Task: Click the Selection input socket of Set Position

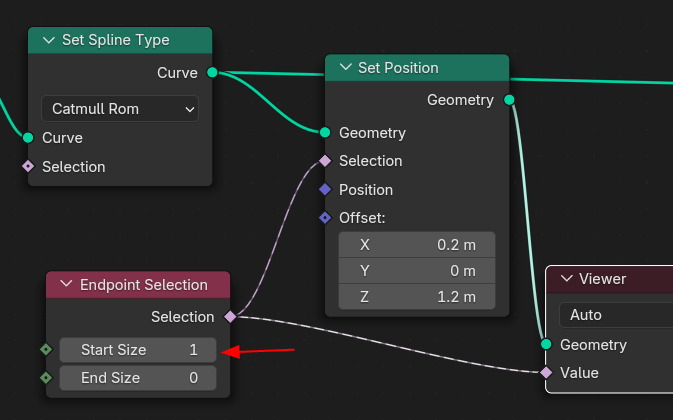Action: [325, 161]
